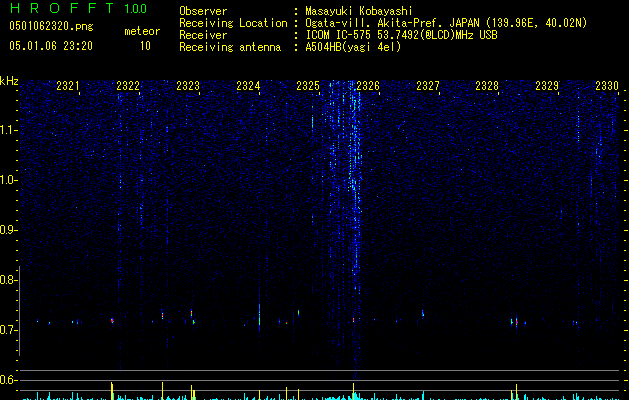
Task: Click the 1.1 kHz frequency axis label
Action: (x=9, y=130)
